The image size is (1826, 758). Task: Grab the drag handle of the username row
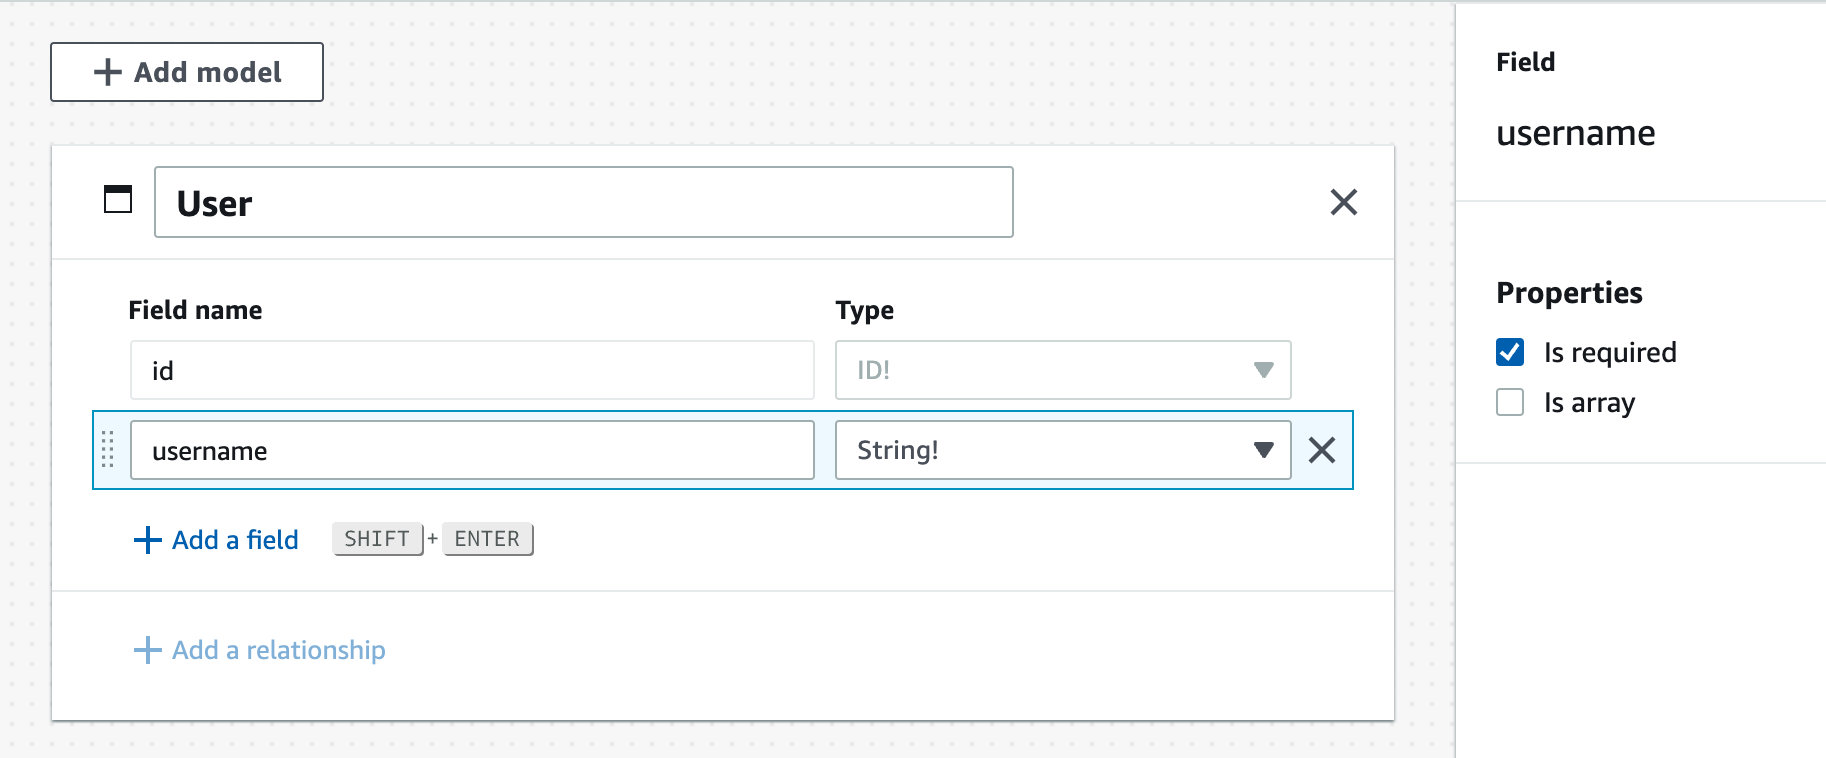[108, 450]
